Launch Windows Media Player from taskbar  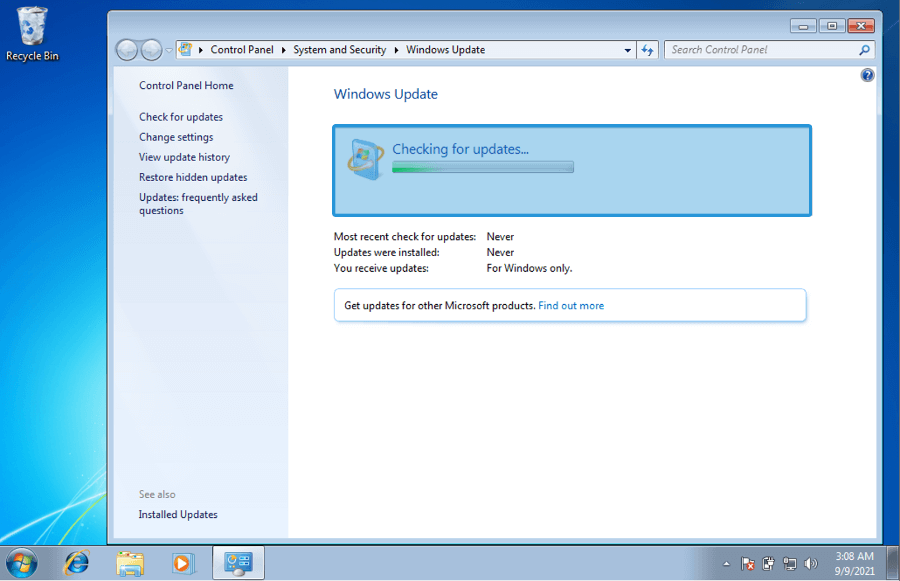pyautogui.click(x=183, y=563)
